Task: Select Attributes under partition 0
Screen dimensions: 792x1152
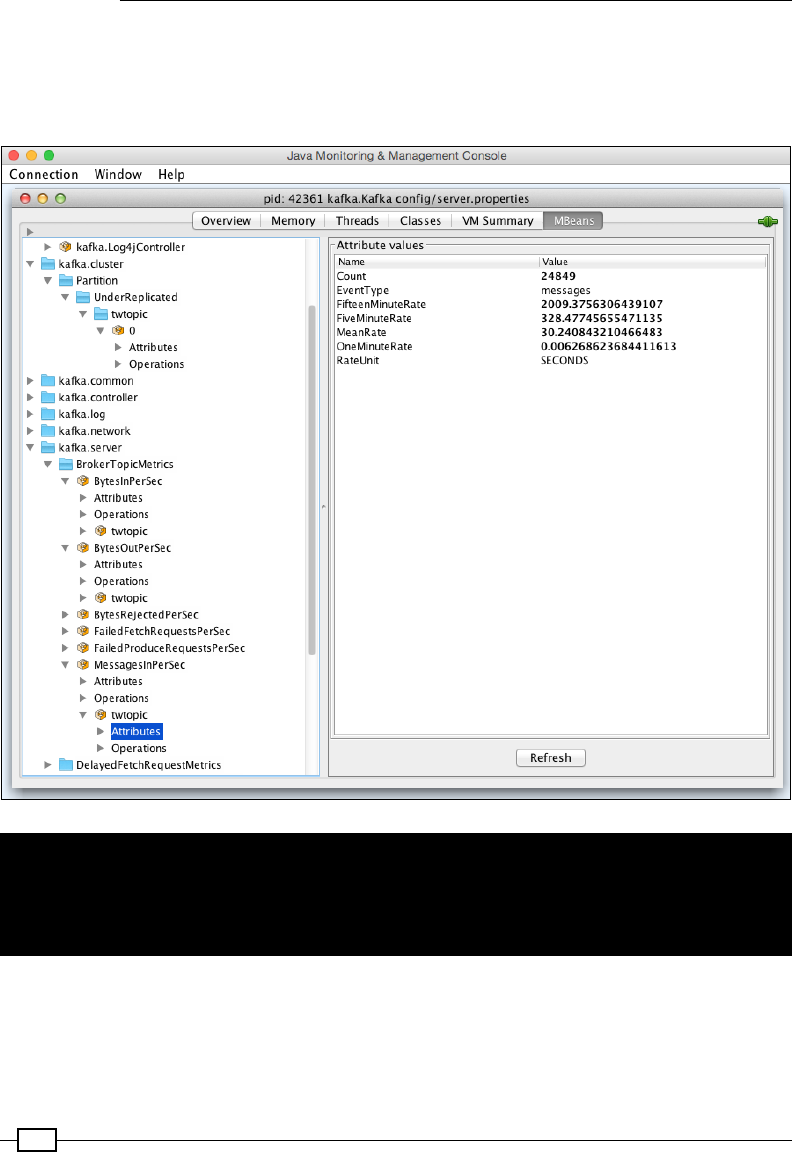Action: (x=154, y=348)
